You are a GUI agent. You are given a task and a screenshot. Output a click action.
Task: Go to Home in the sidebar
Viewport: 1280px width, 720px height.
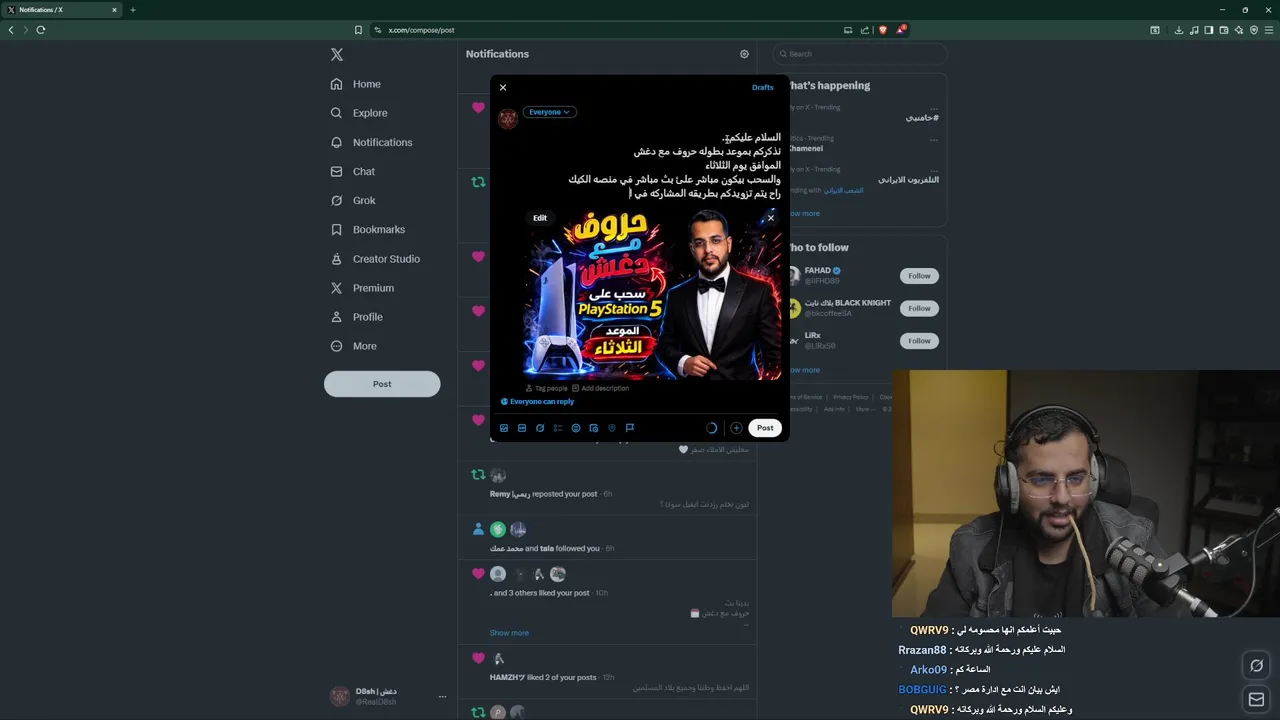coord(356,84)
